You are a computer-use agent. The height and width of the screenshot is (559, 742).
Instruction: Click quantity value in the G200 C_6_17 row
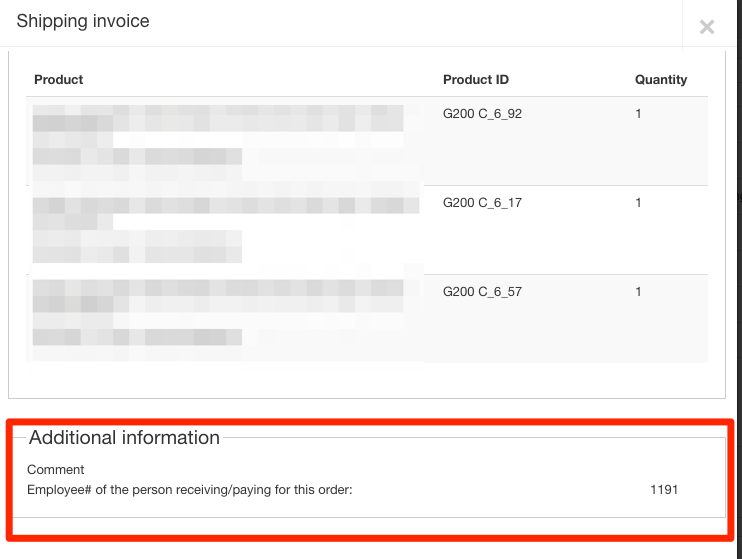pyautogui.click(x=638, y=203)
